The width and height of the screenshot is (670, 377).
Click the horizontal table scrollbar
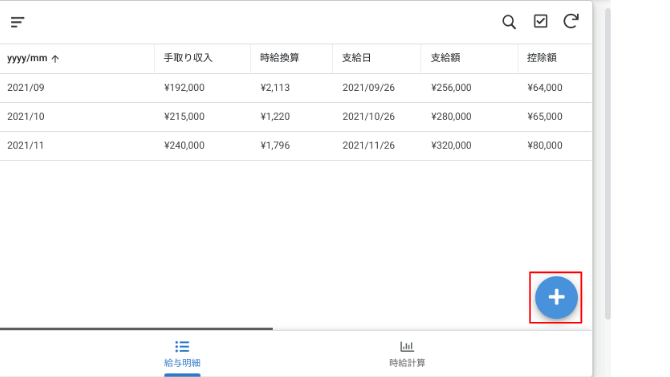[136, 329]
